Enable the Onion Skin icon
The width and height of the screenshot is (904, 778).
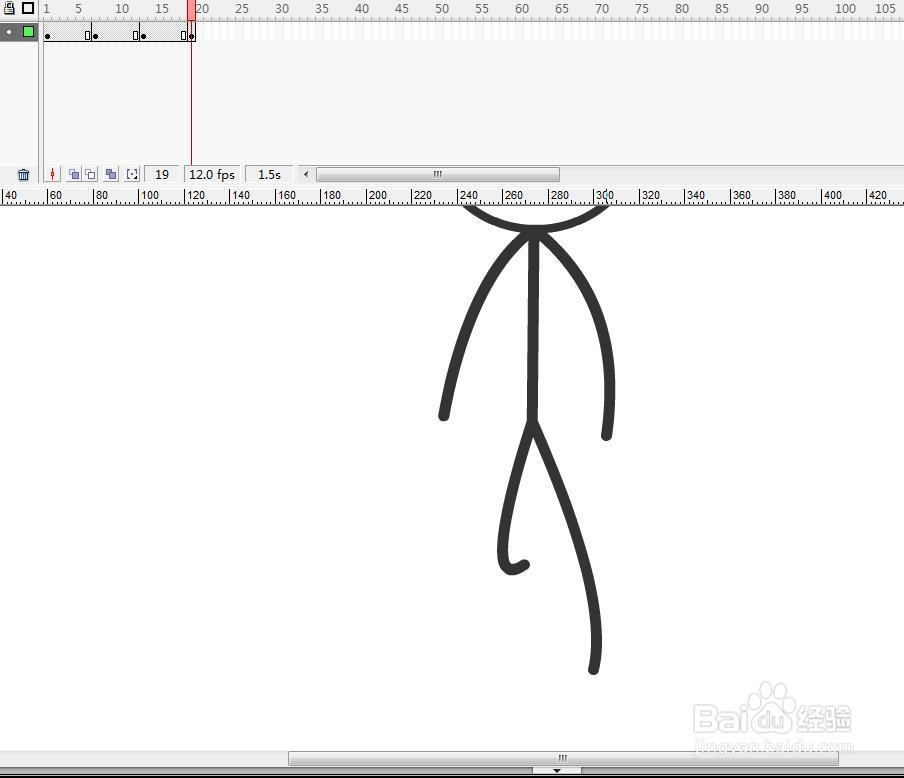click(74, 174)
